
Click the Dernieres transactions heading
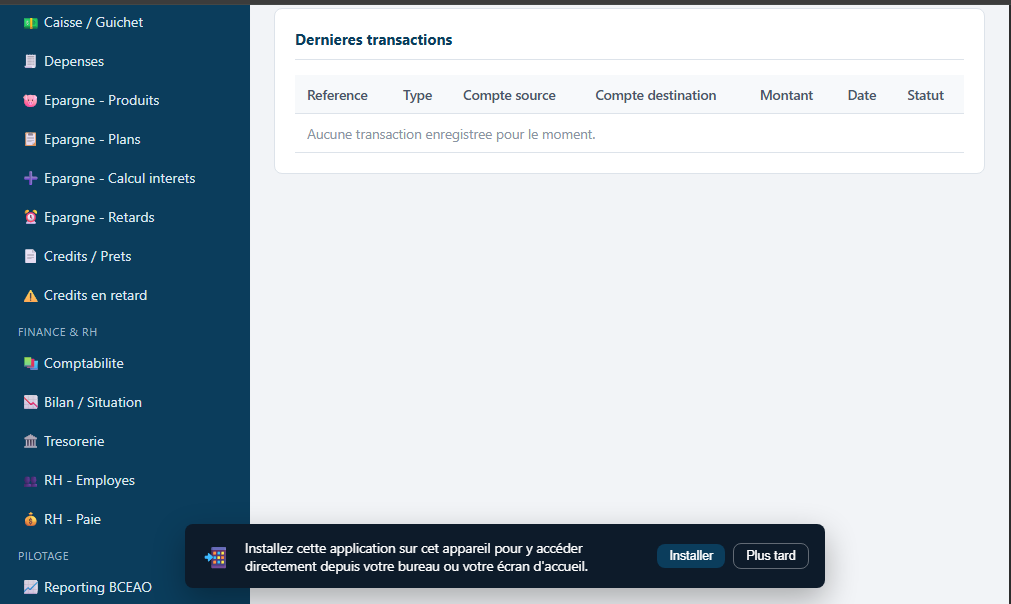pos(374,40)
